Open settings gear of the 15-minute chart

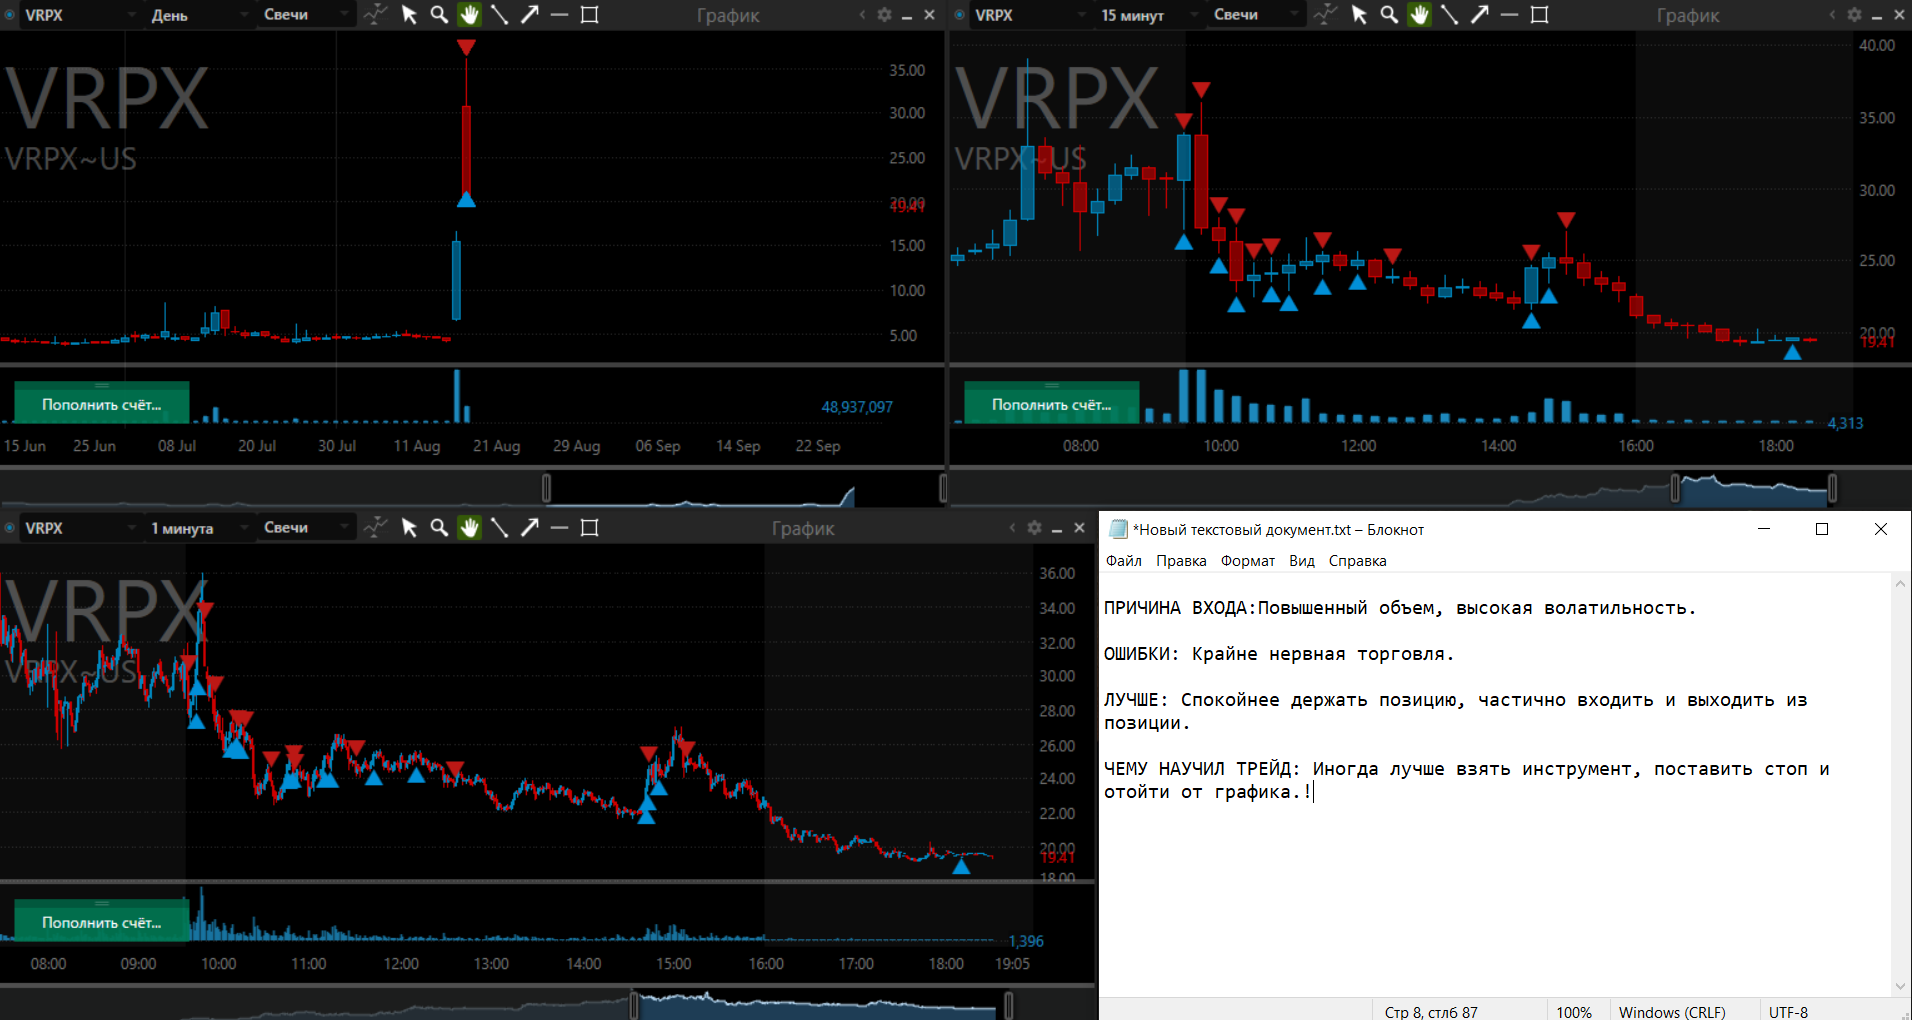(1854, 15)
